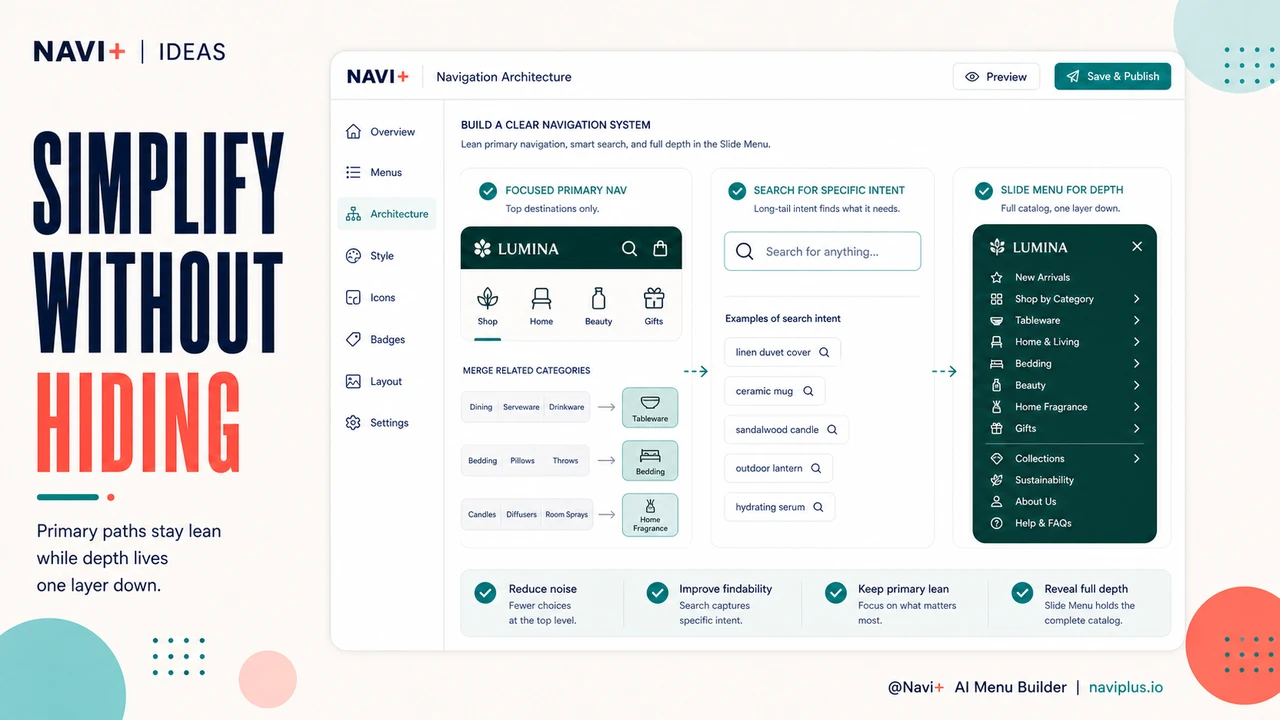The height and width of the screenshot is (720, 1280).
Task: Close the Lumina slide menu with X
Action: click(x=1137, y=246)
